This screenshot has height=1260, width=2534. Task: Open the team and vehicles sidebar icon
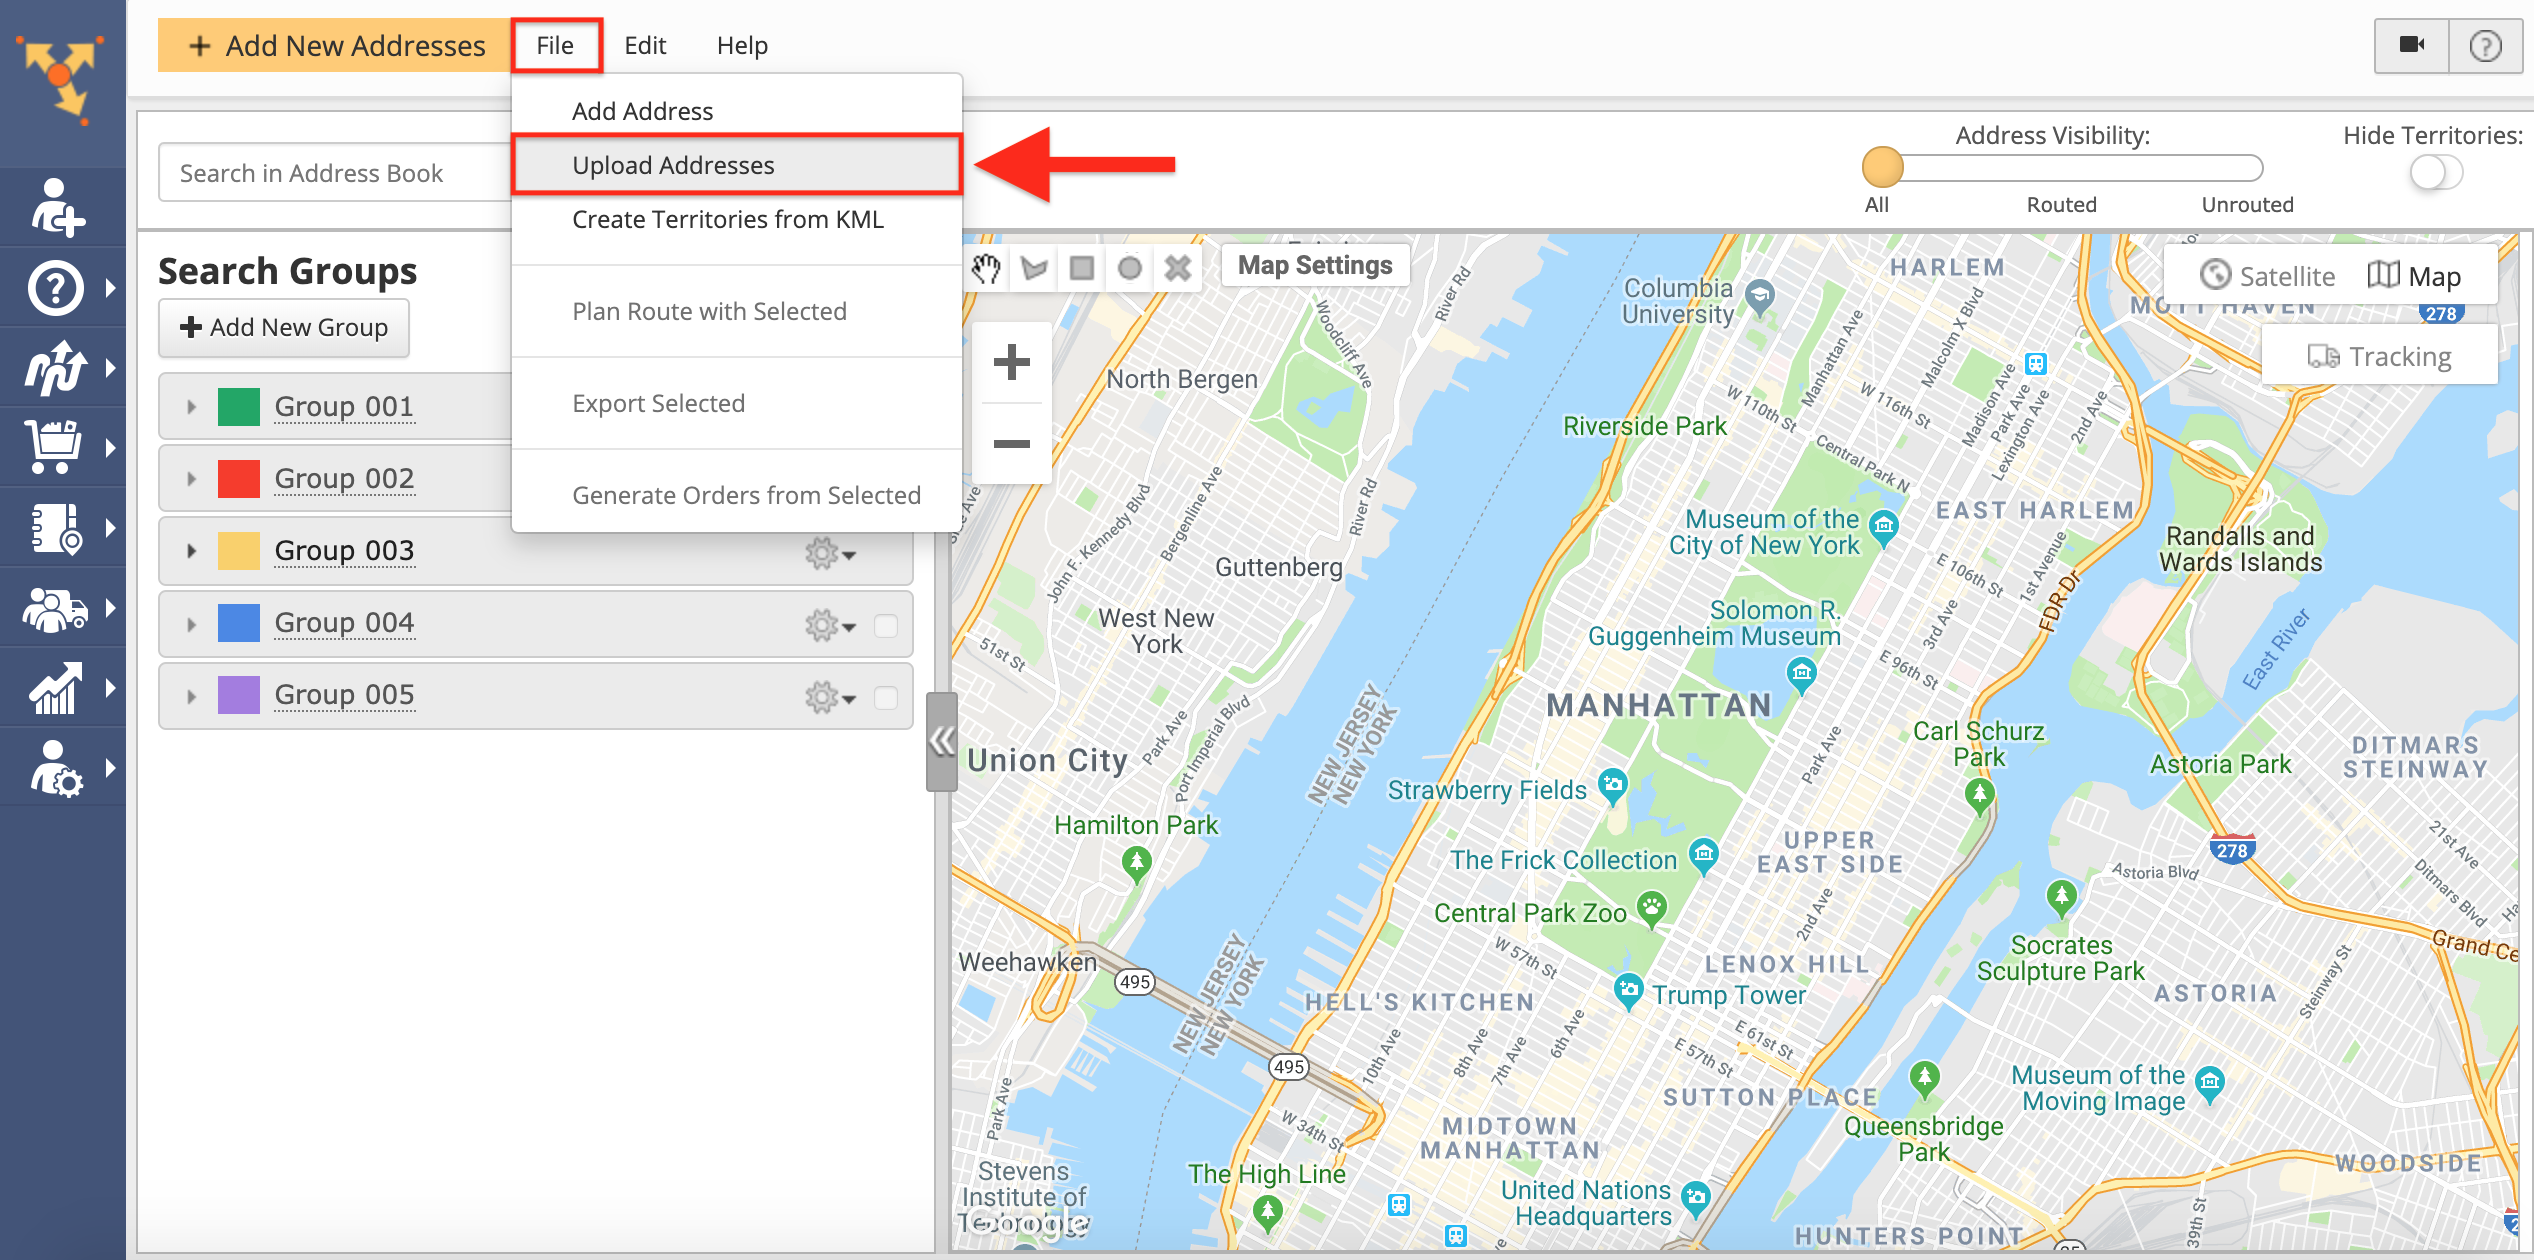56,608
